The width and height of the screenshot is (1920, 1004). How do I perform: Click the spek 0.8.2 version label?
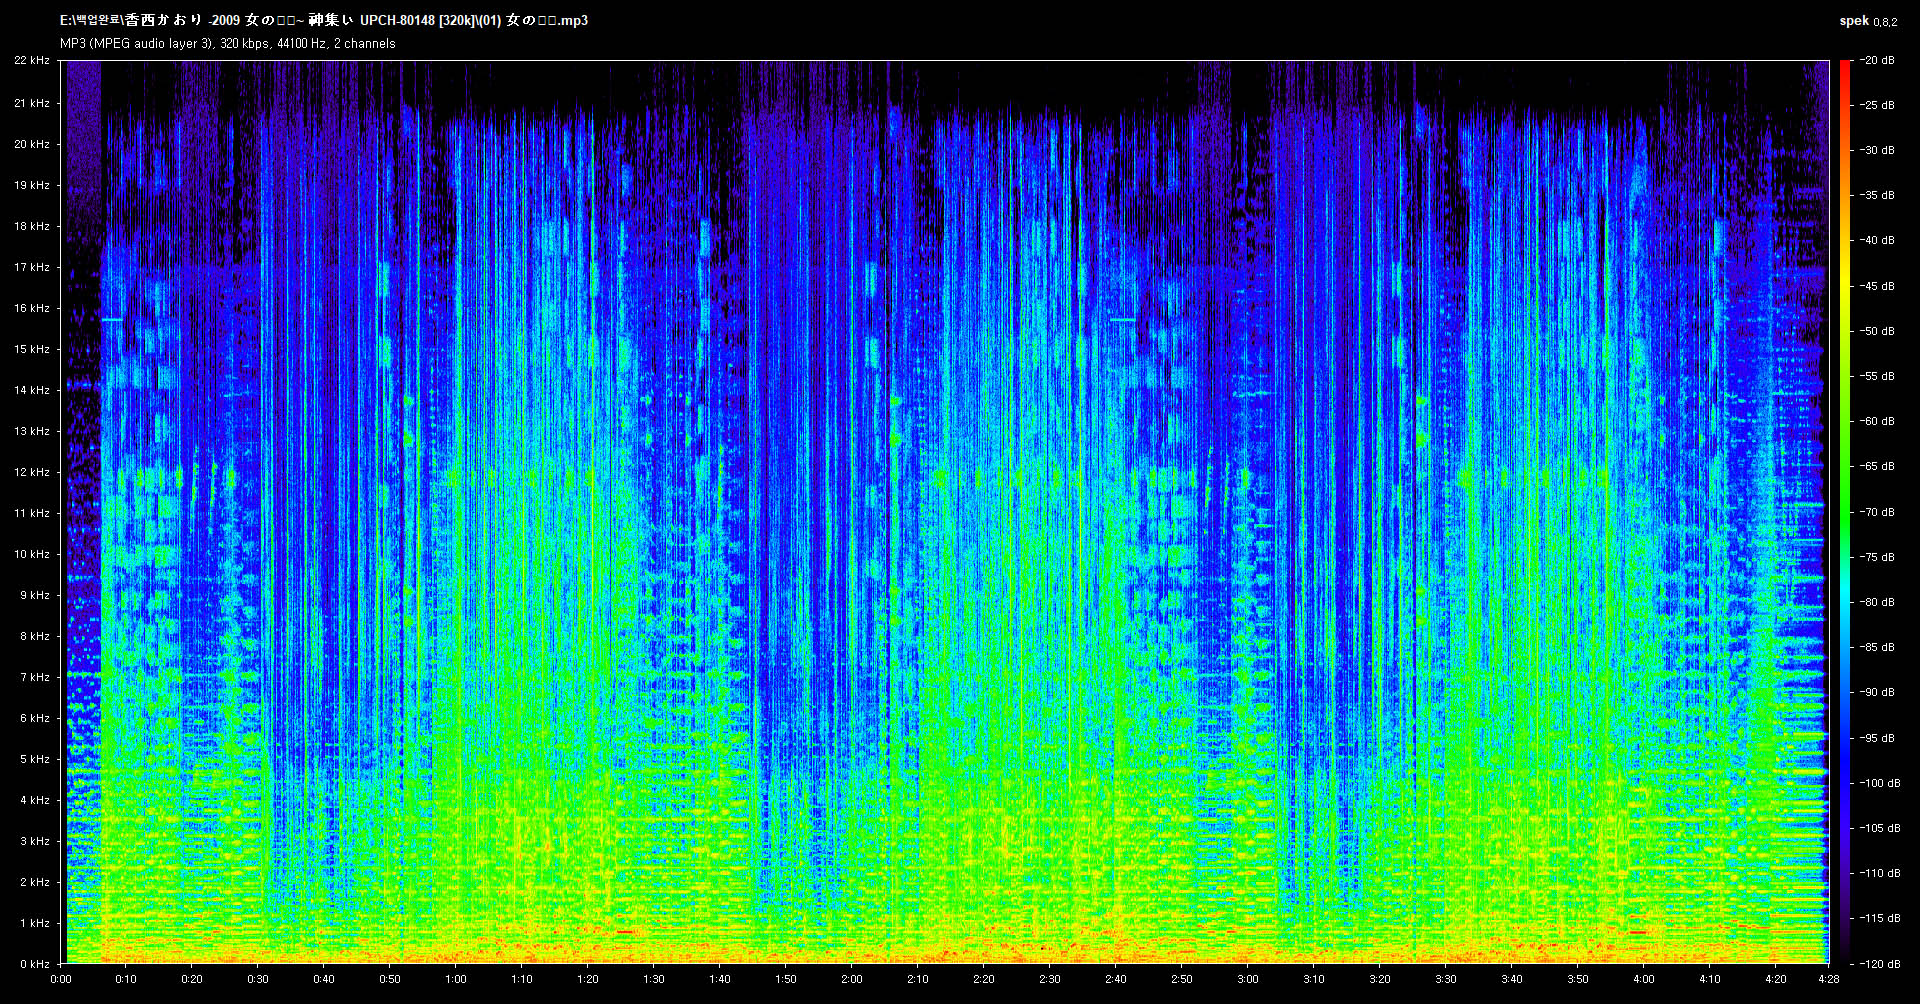point(1868,21)
